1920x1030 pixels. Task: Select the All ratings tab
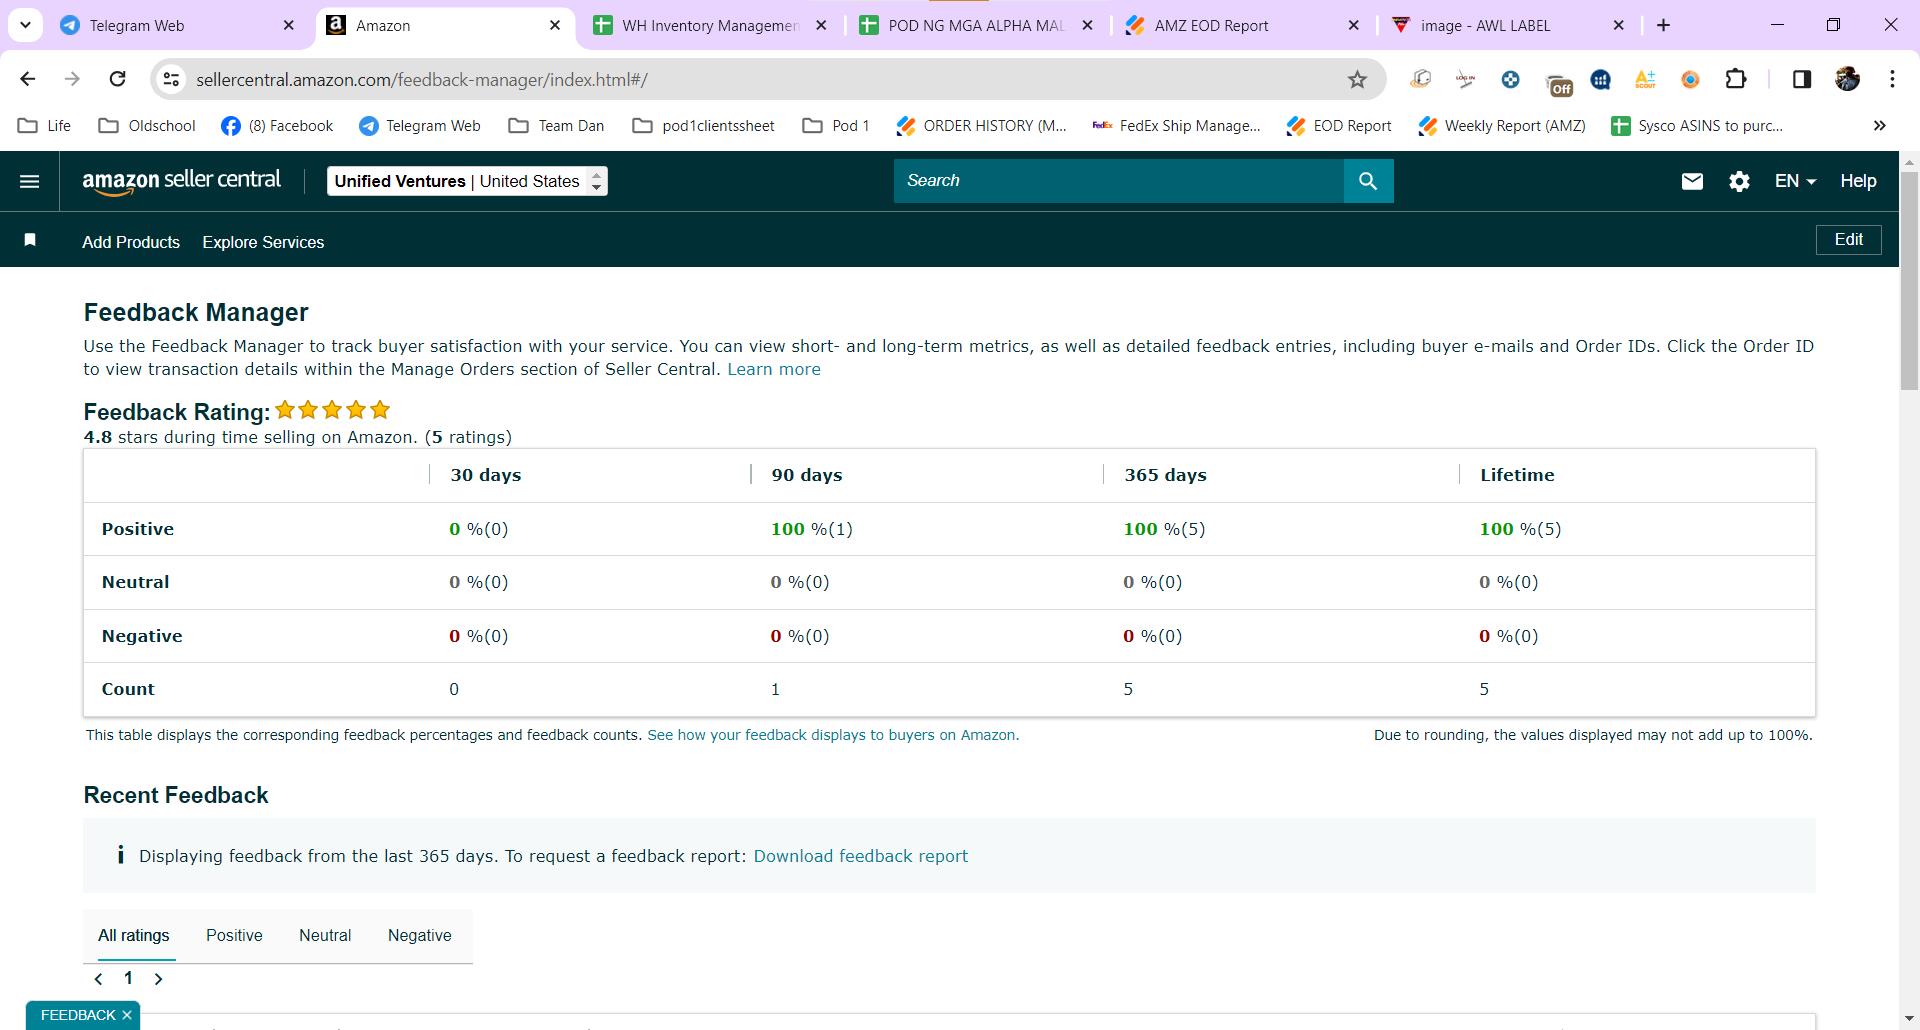134,935
